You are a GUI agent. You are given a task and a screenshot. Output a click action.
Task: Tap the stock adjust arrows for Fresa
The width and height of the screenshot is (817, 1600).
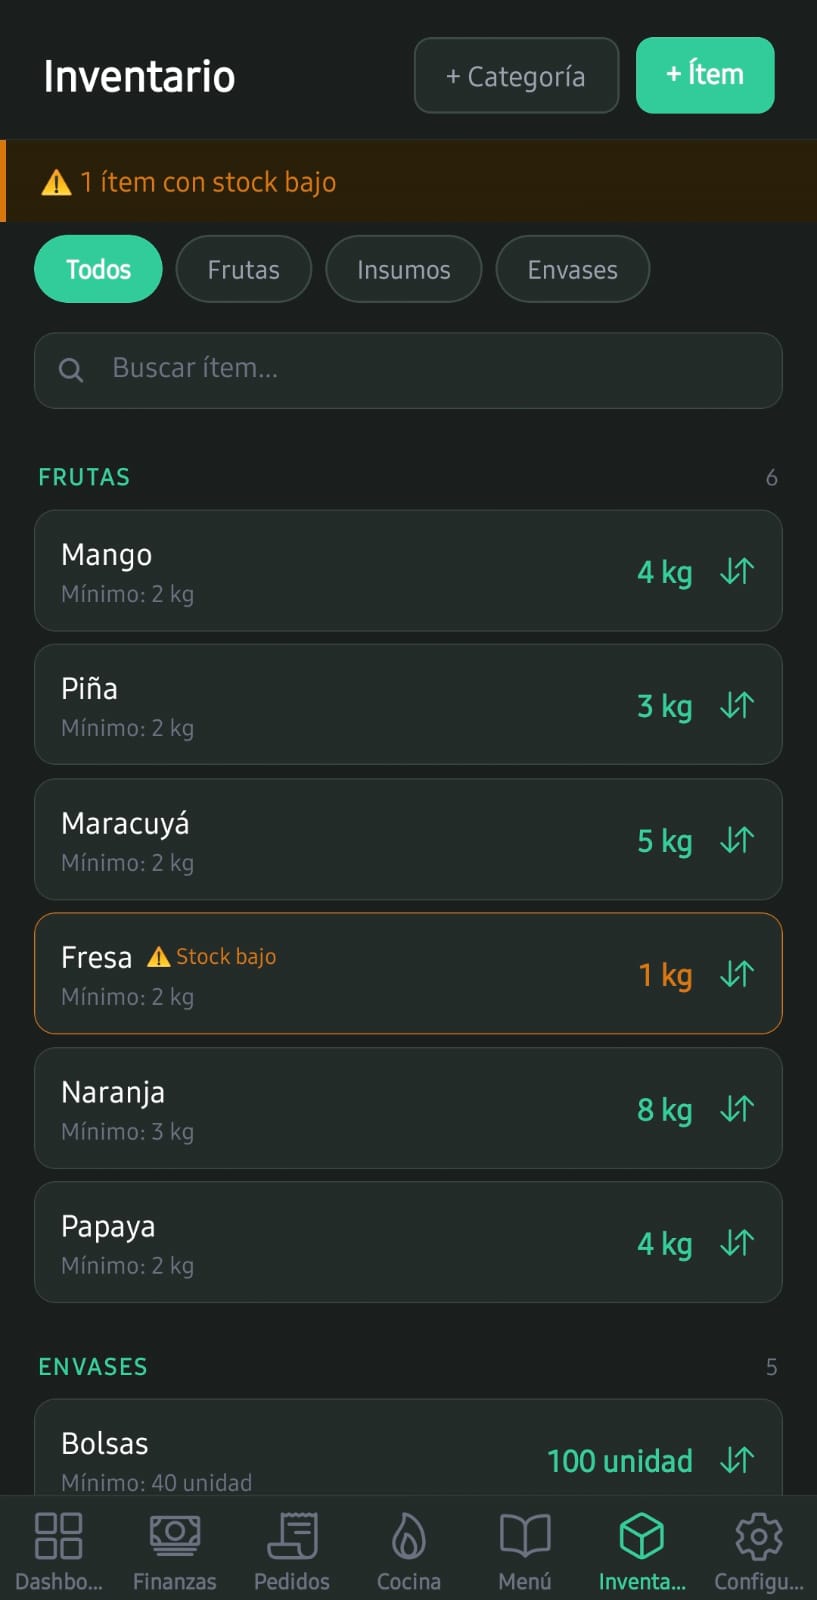point(737,973)
